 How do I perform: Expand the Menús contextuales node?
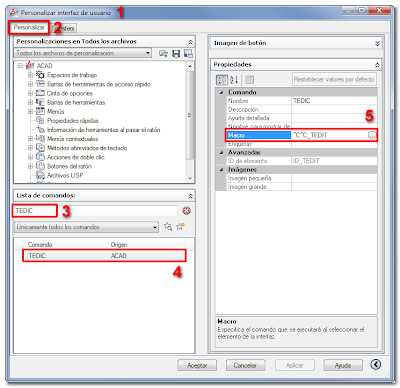30,139
